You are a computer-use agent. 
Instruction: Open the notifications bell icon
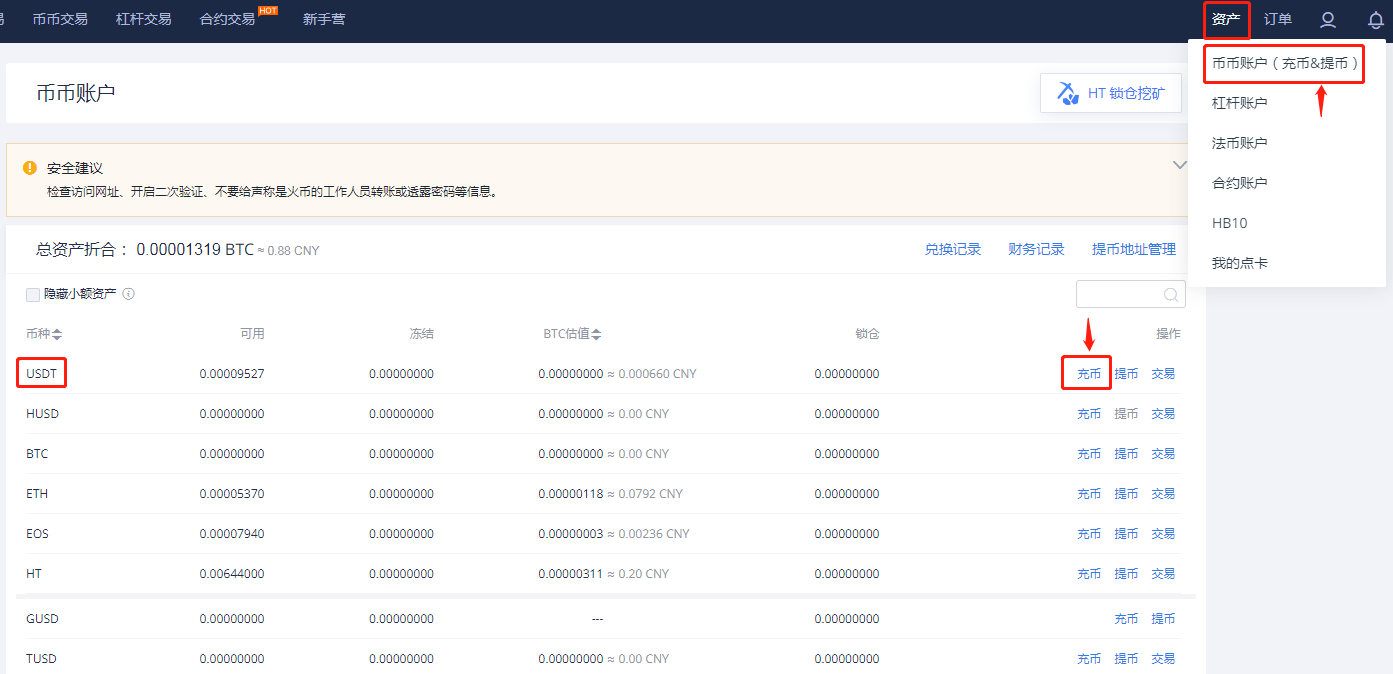point(1376,19)
